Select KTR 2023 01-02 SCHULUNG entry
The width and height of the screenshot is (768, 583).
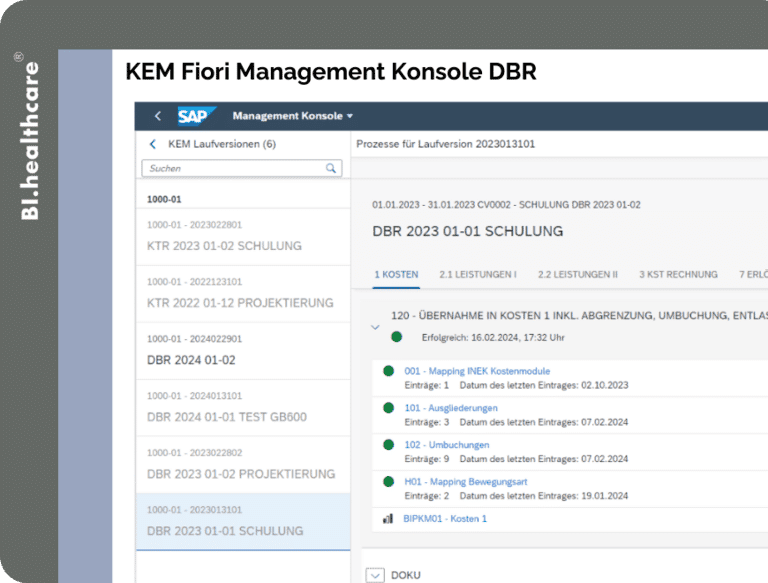243,237
